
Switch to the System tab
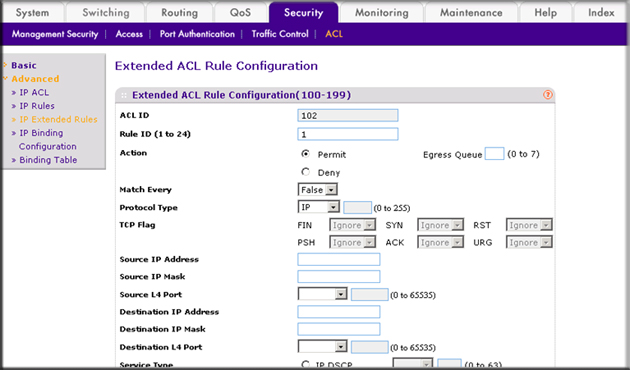(32, 12)
